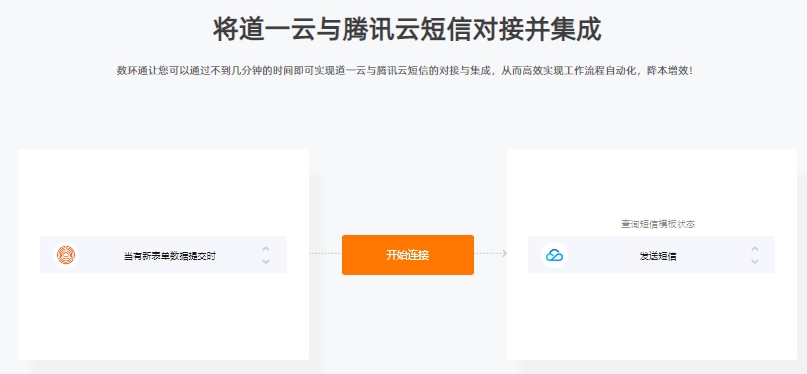The image size is (807, 374).
Task: Click down chevron in 当有新表单数据提交时 selector
Action: [x=266, y=261]
